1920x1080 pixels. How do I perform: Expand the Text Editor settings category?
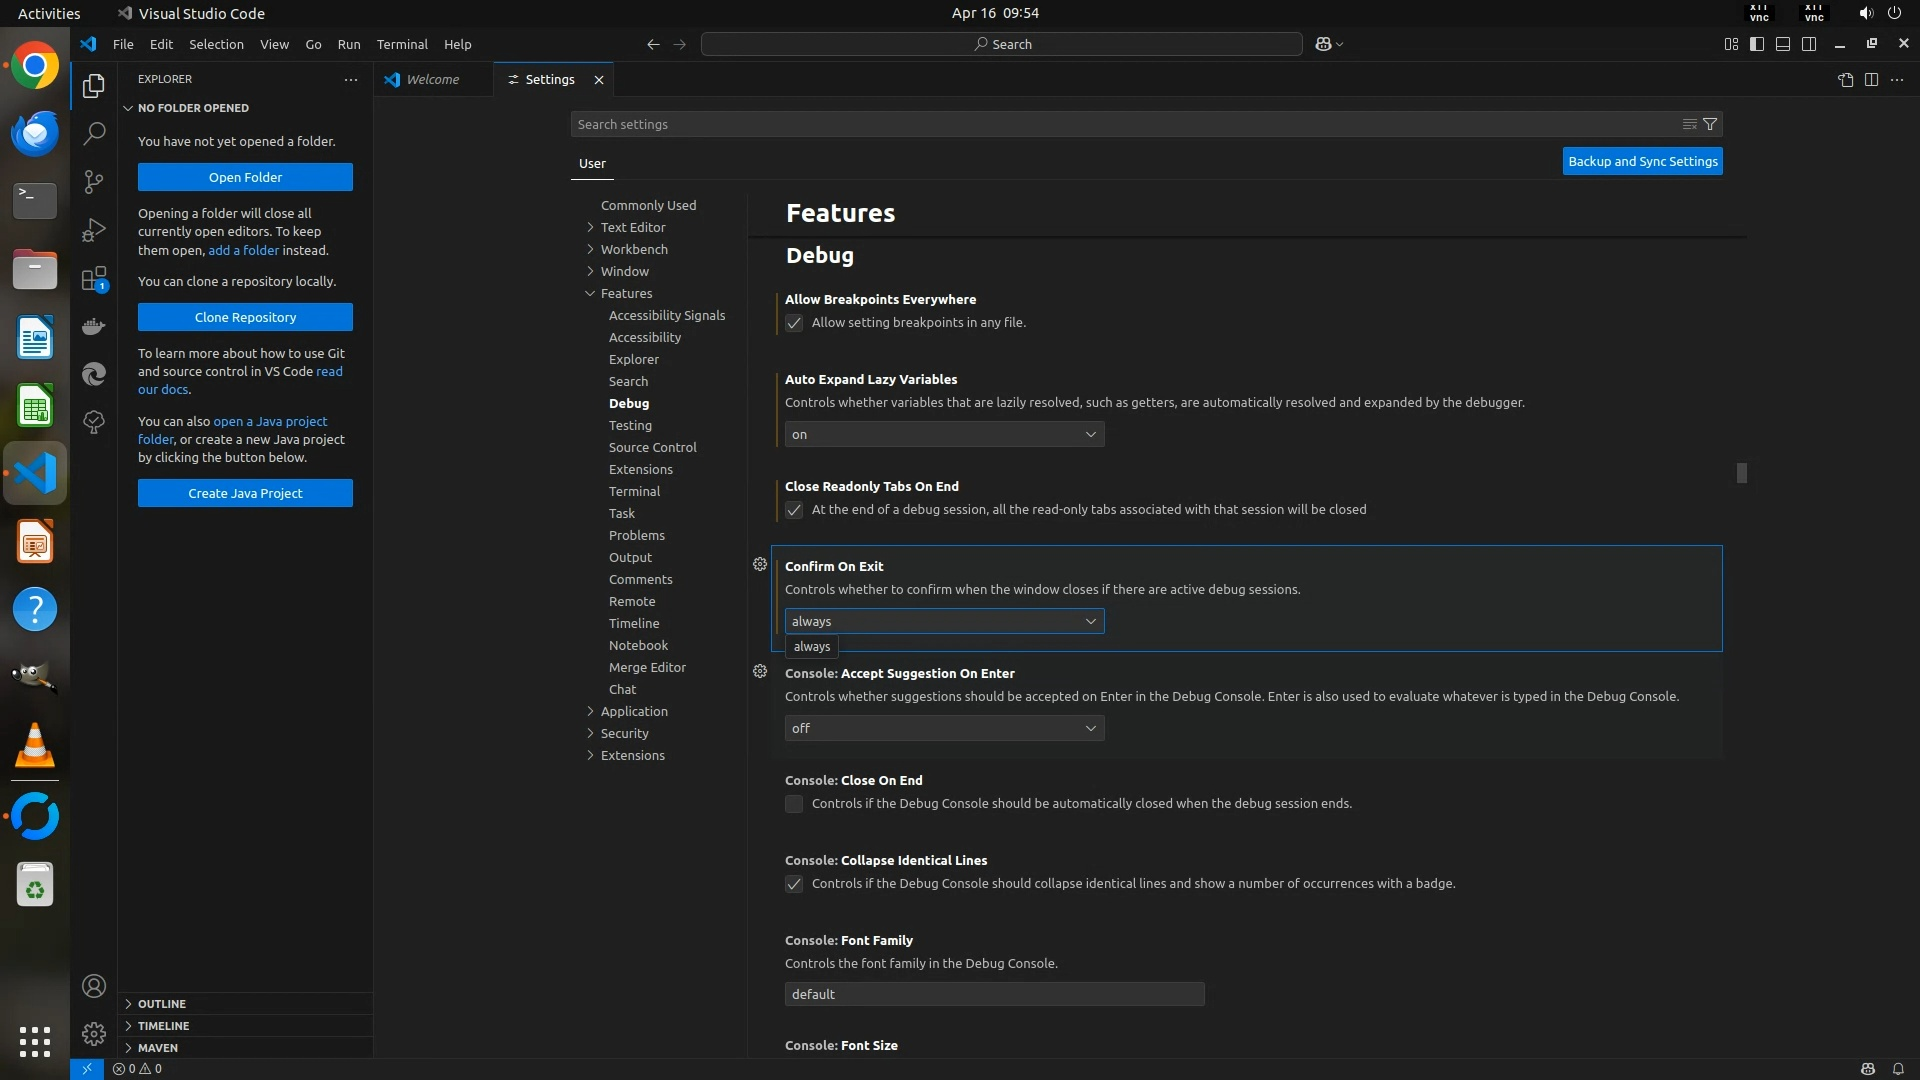pyautogui.click(x=632, y=227)
